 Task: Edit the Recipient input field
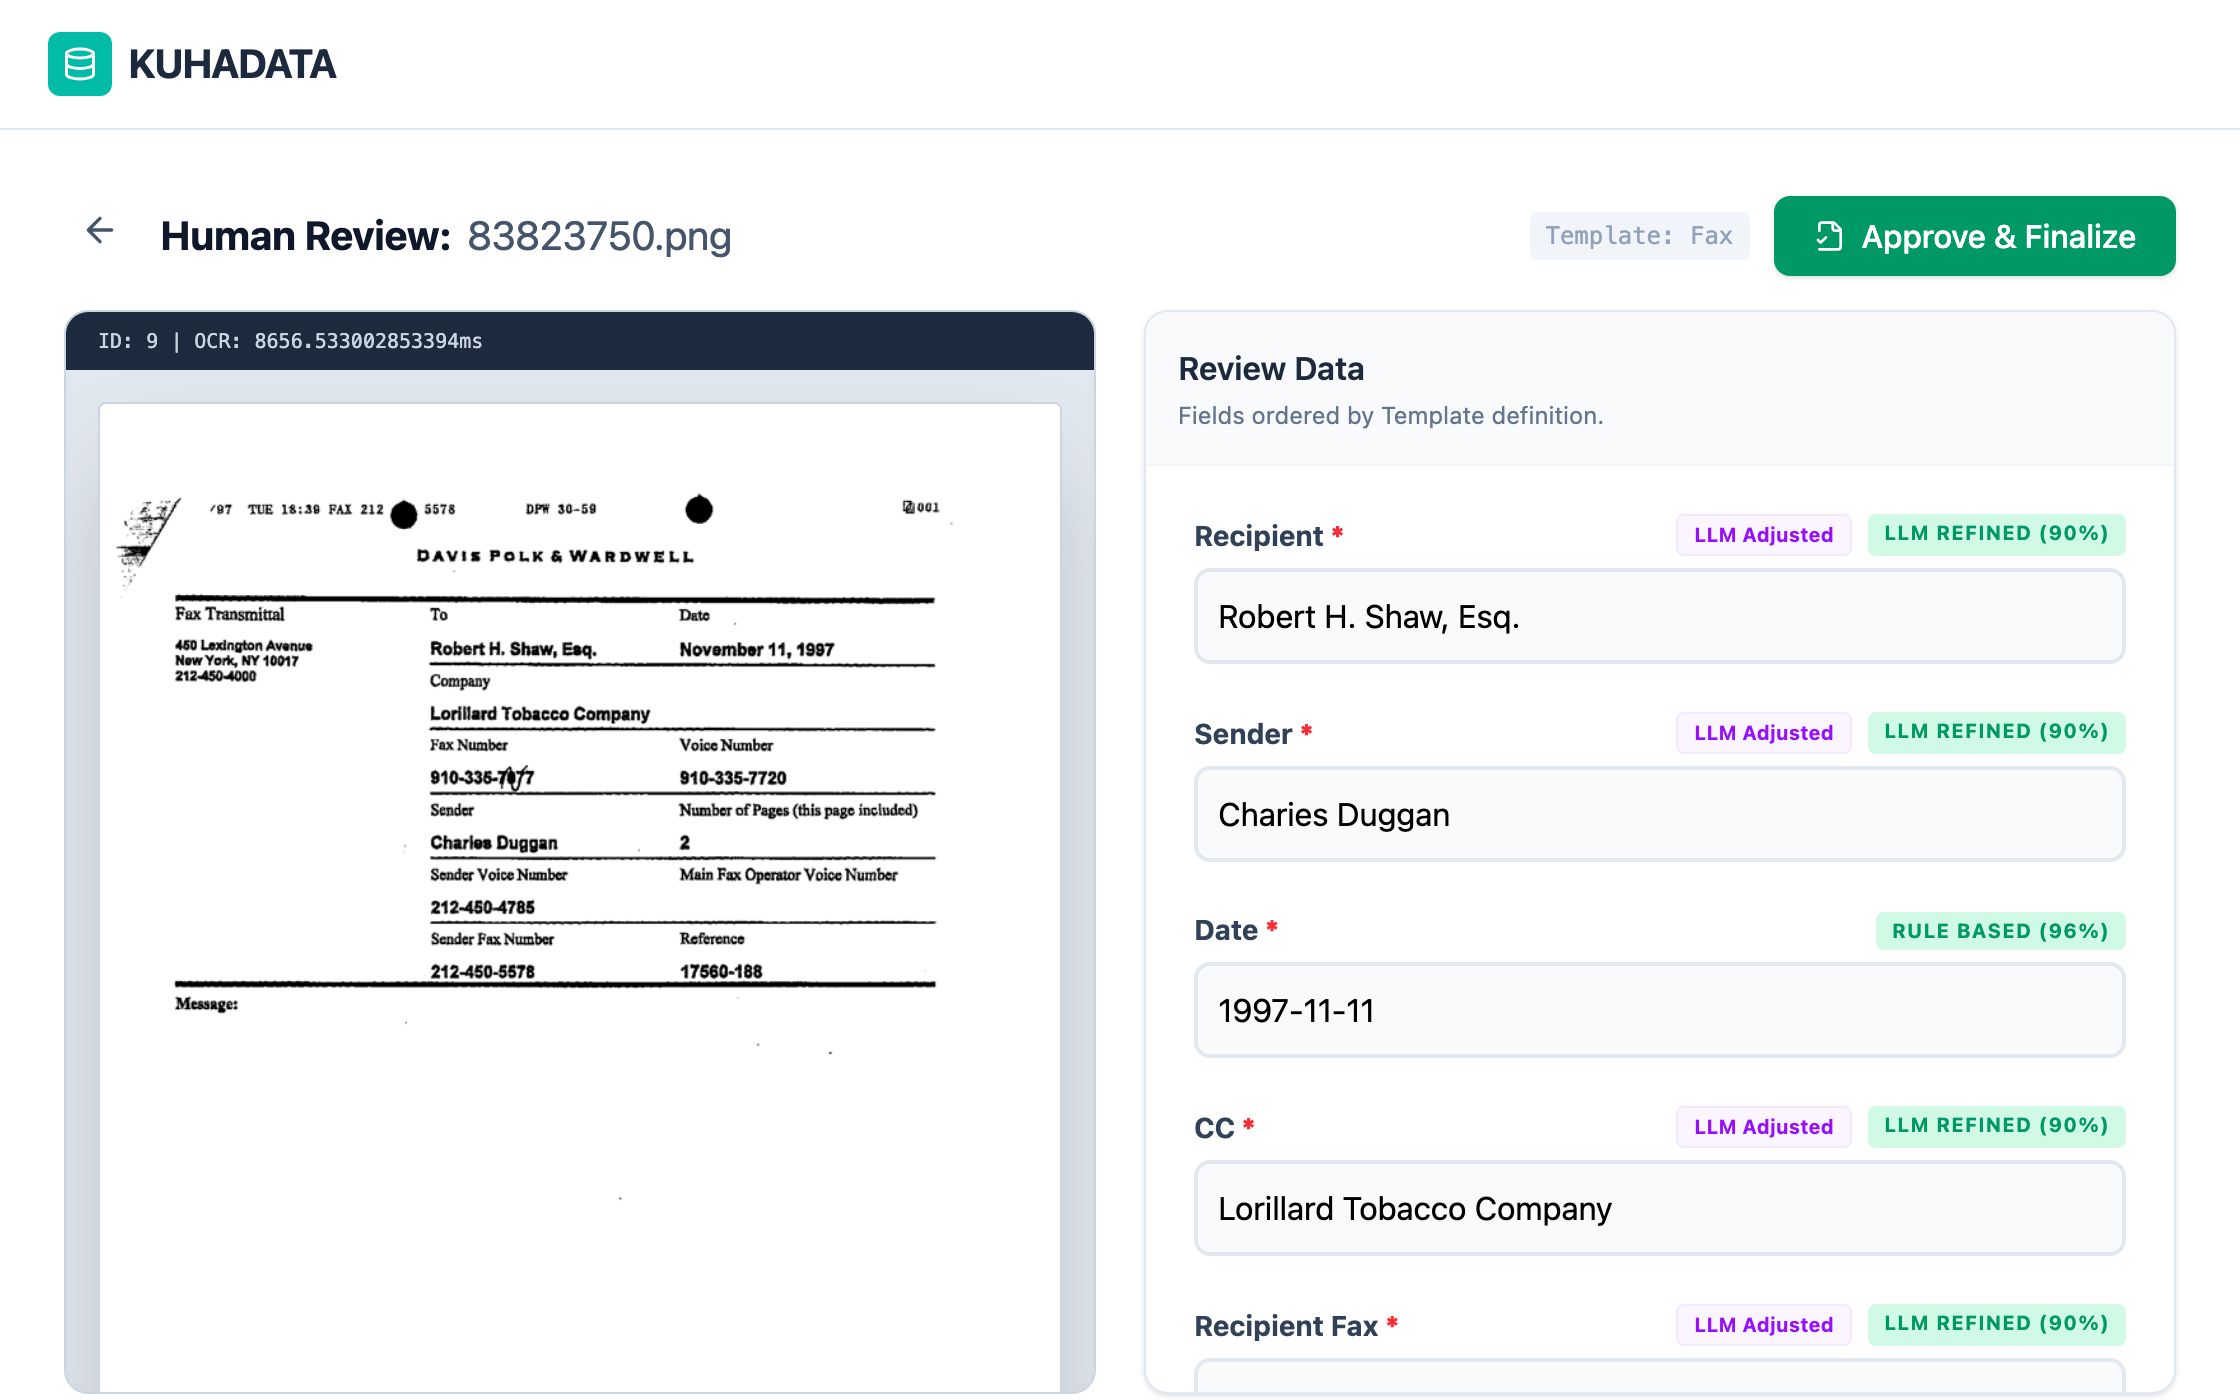[1659, 616]
